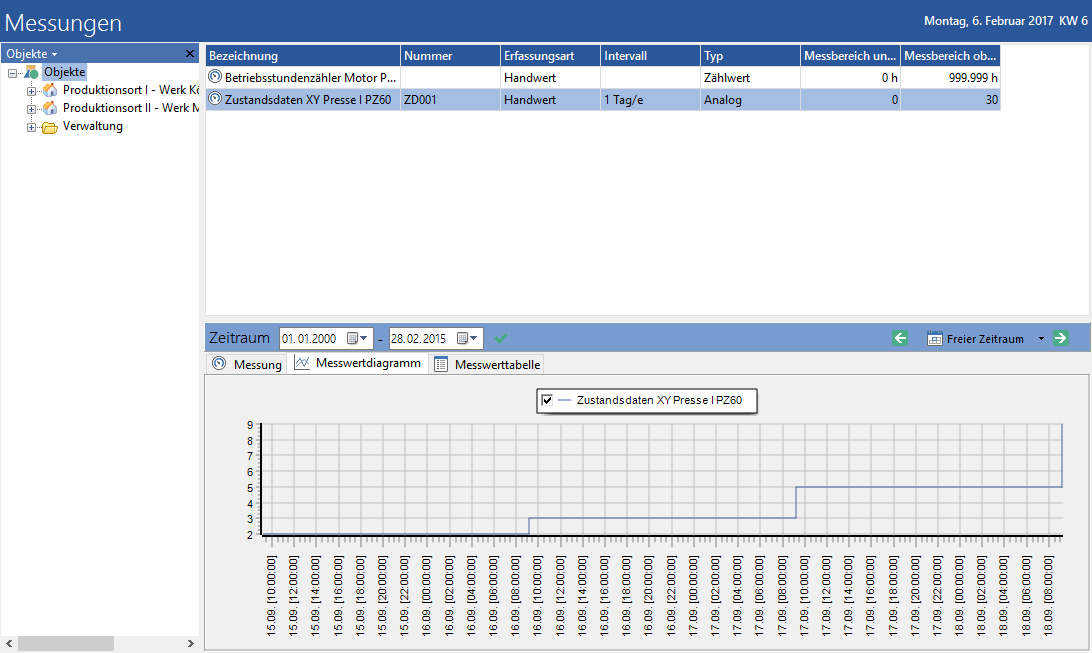The width and height of the screenshot is (1092, 653).
Task: Sort by the Messbereich ob... column header
Action: 951,56
